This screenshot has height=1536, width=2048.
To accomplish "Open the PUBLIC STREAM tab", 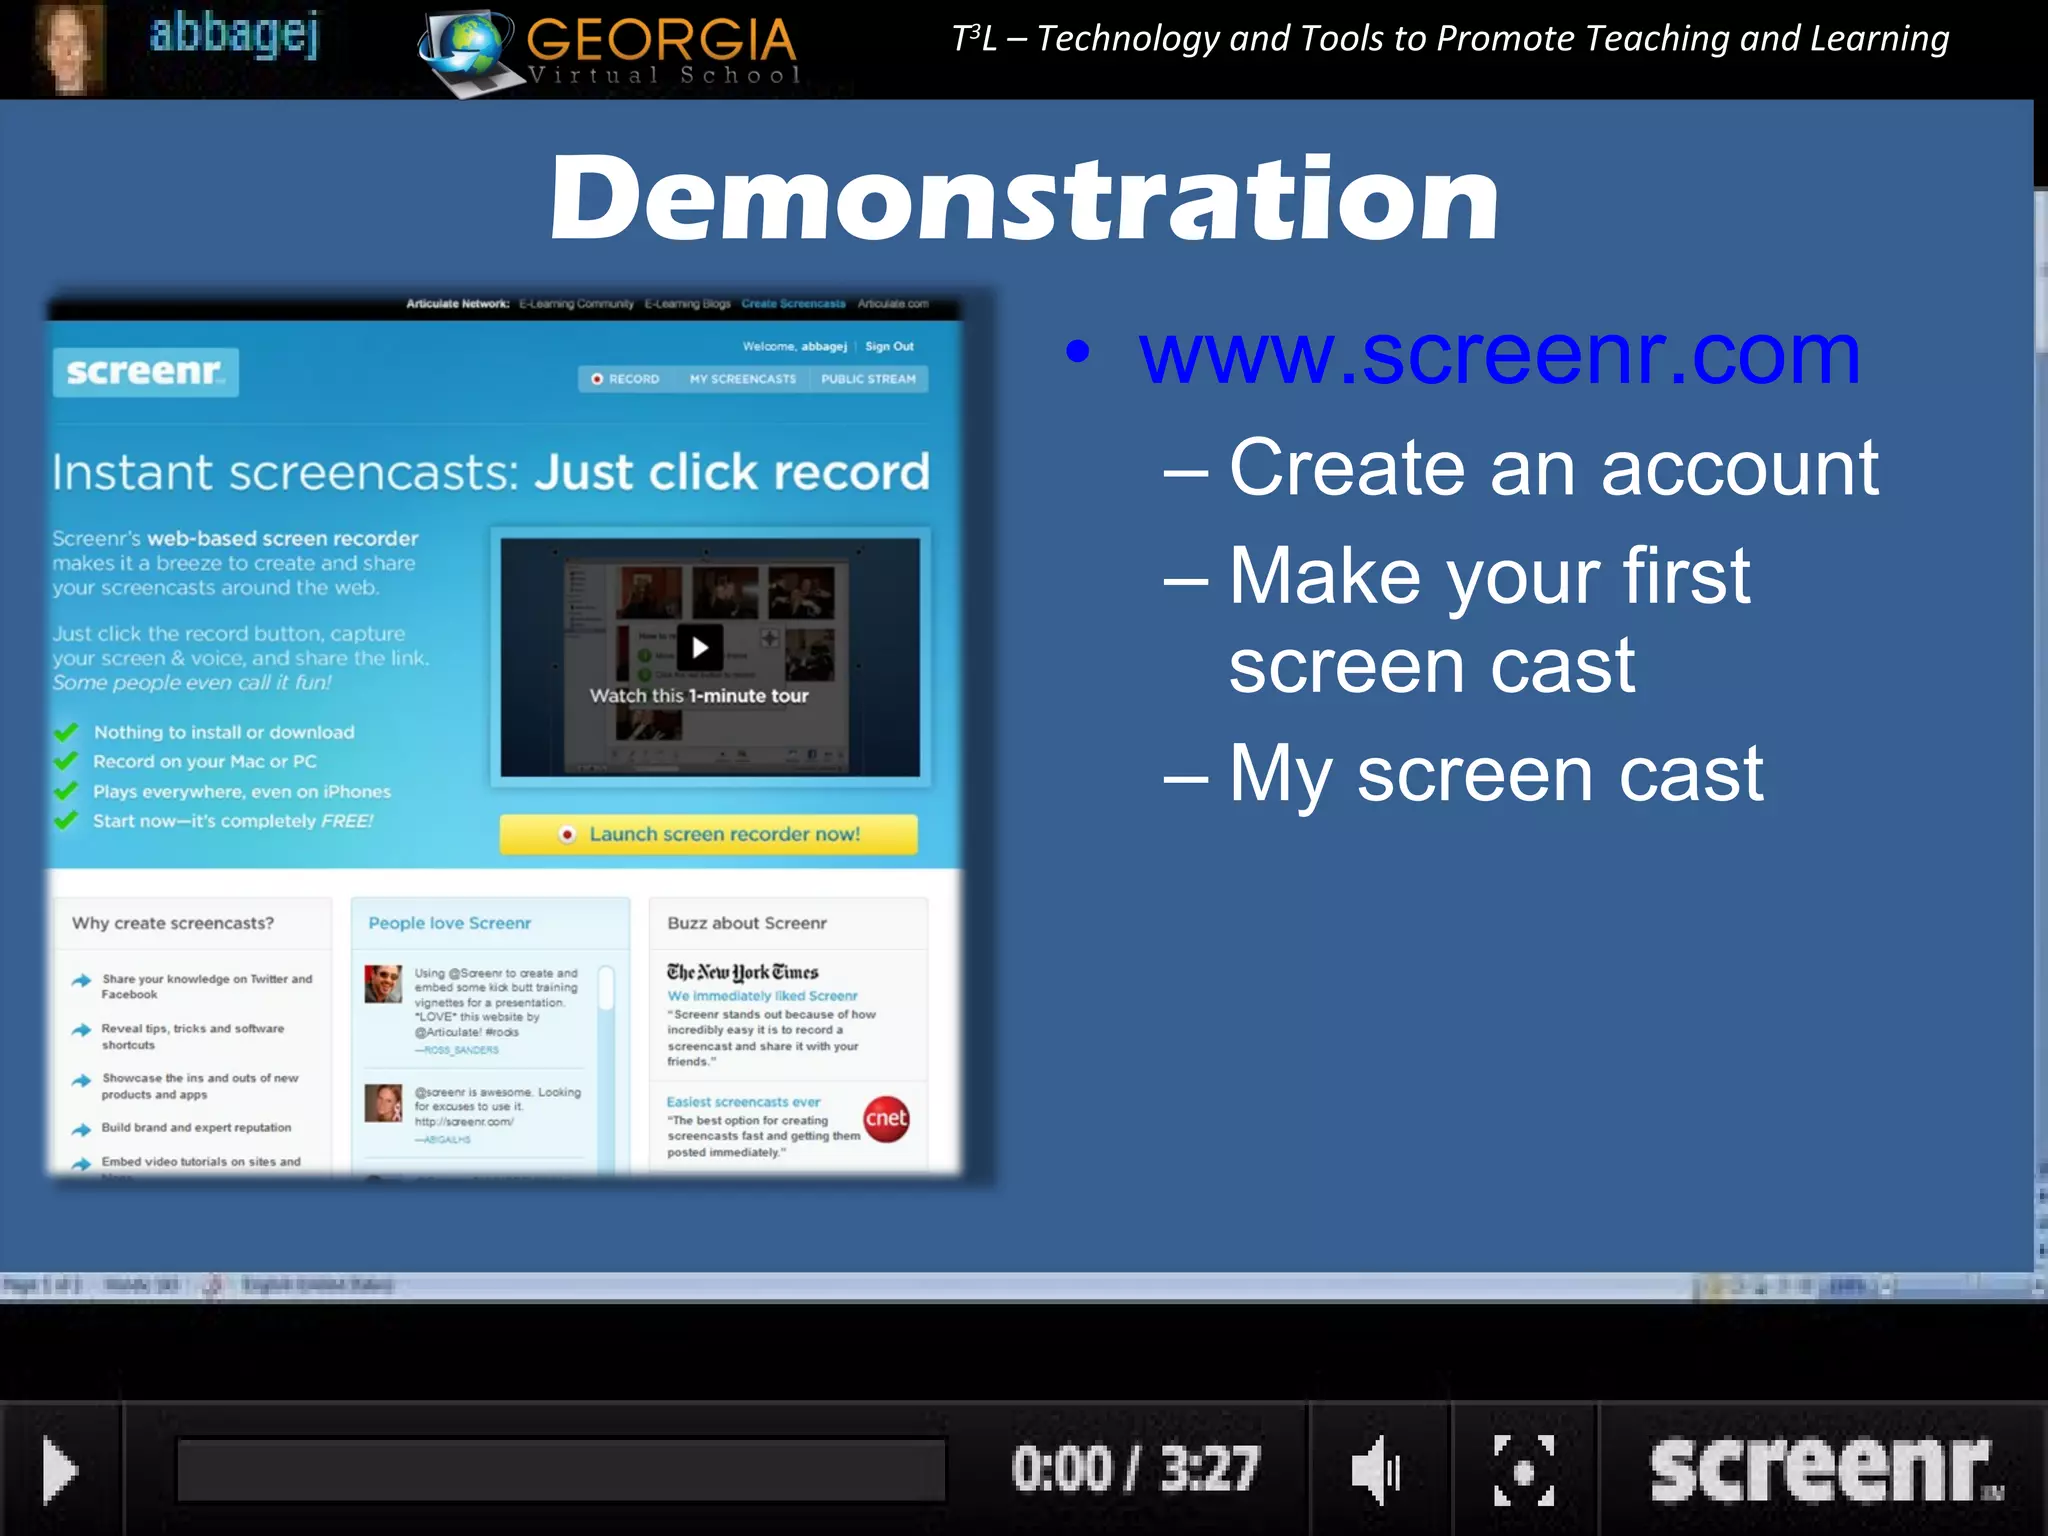I will (868, 379).
